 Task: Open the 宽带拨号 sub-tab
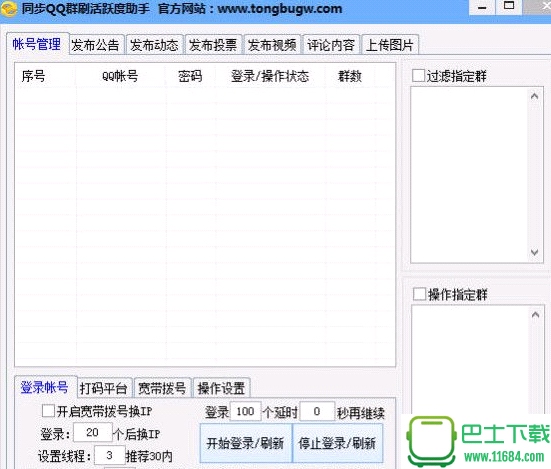click(x=162, y=388)
